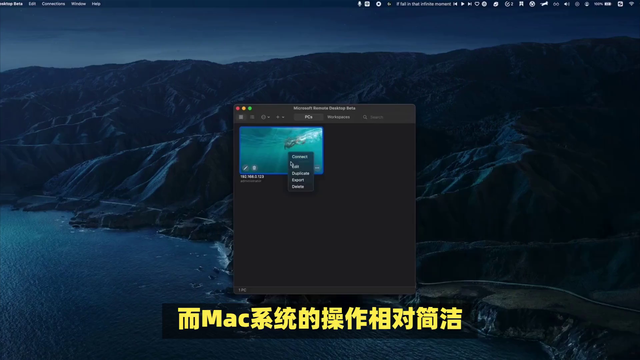Click the pencil edit icon on PC thumbnail
The width and height of the screenshot is (640, 360).
click(245, 168)
